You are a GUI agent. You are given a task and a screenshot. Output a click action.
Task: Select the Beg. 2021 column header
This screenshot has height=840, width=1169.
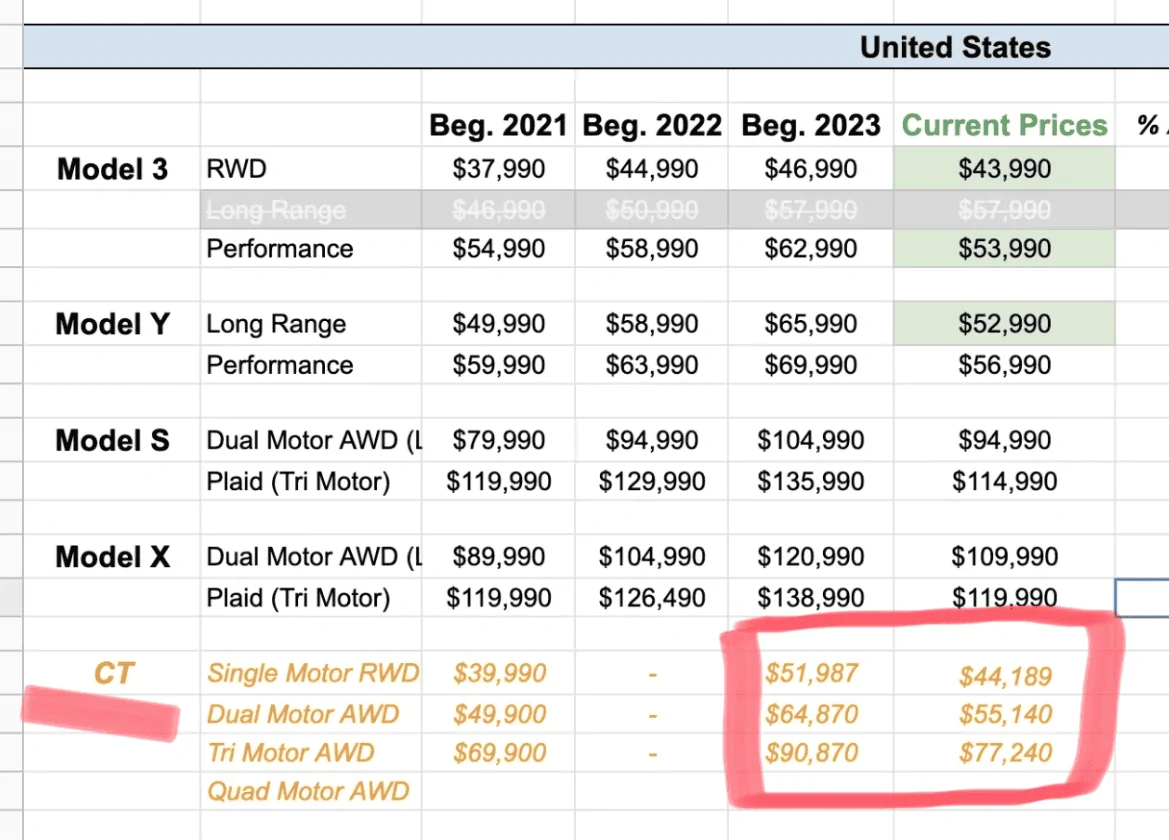498,125
